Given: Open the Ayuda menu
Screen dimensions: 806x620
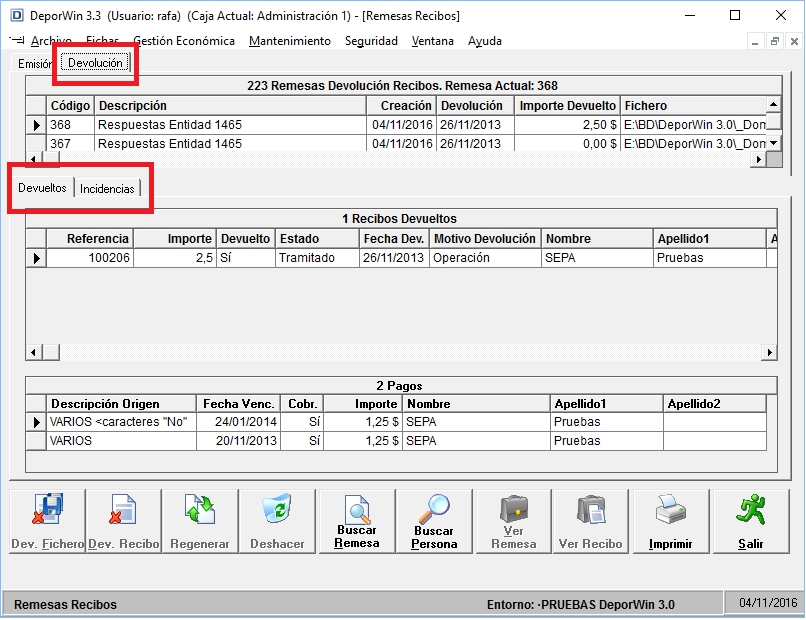Looking at the screenshot, I should coord(484,41).
